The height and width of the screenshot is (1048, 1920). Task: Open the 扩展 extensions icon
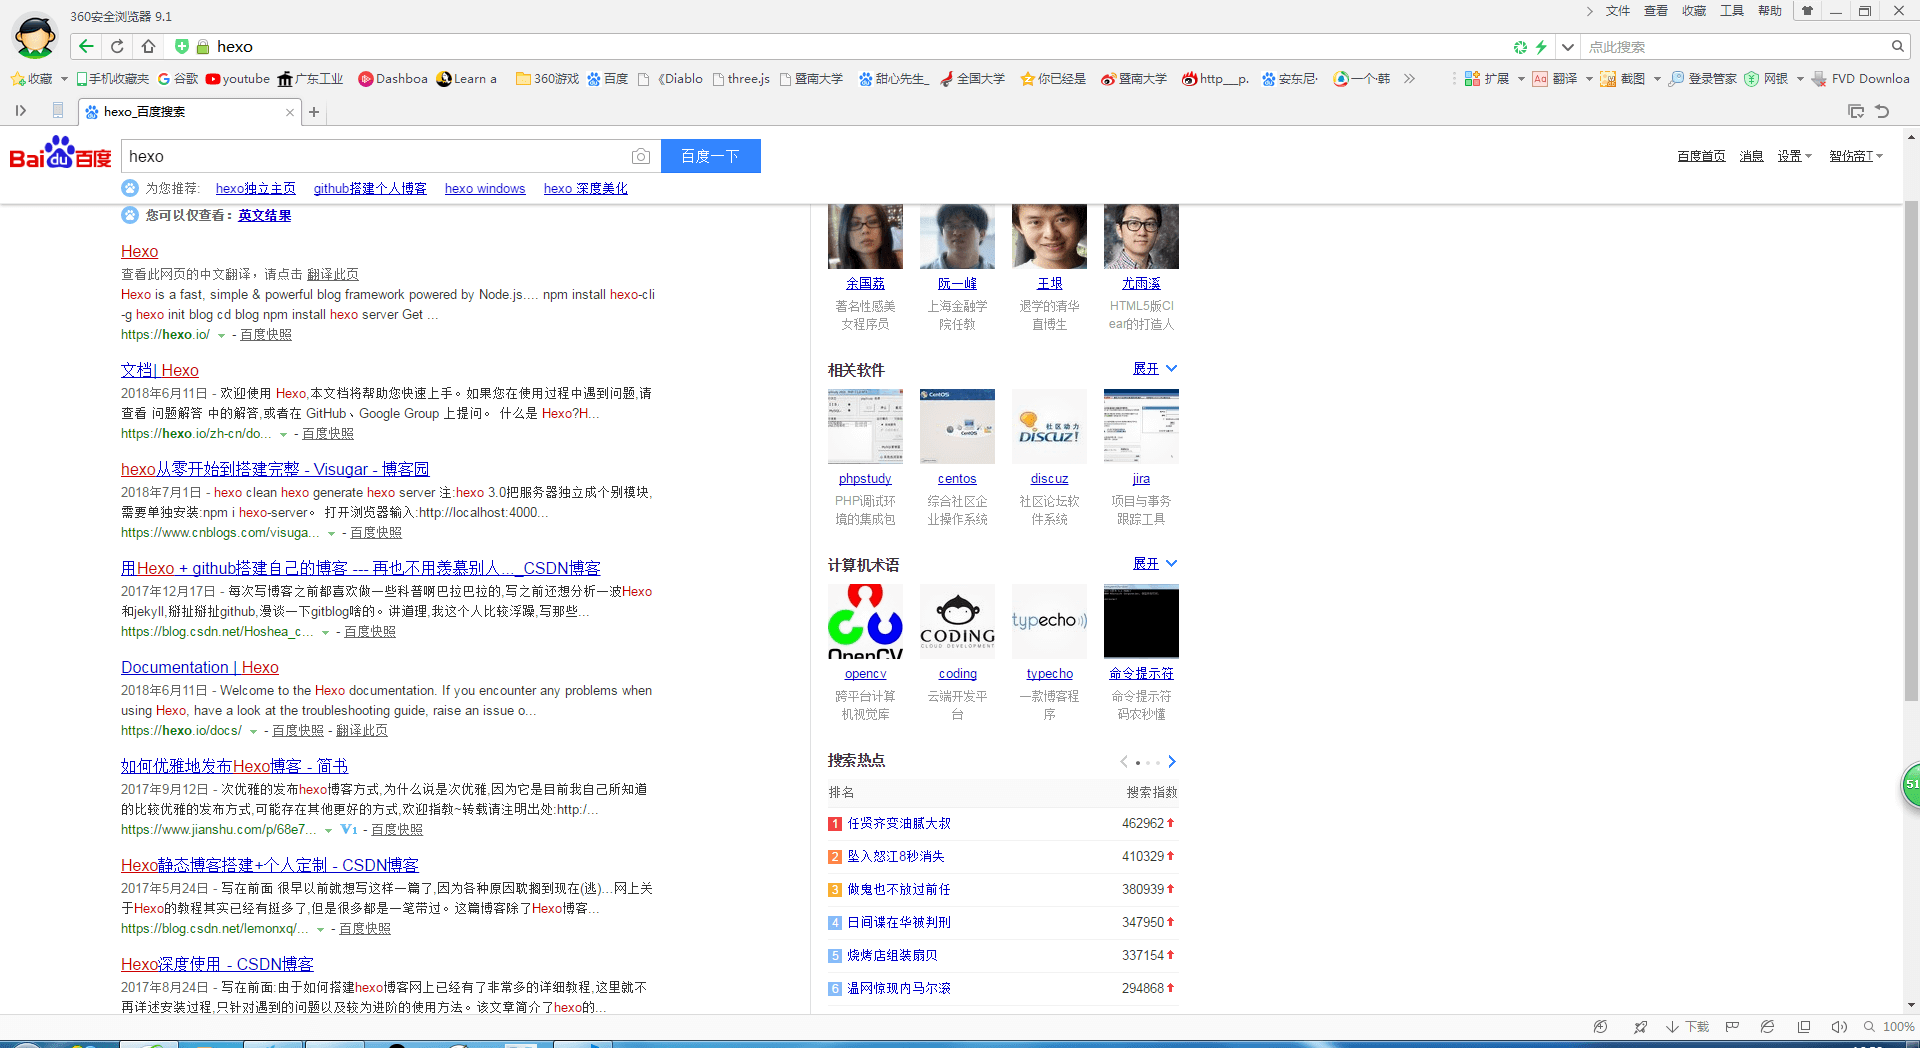click(x=1472, y=79)
